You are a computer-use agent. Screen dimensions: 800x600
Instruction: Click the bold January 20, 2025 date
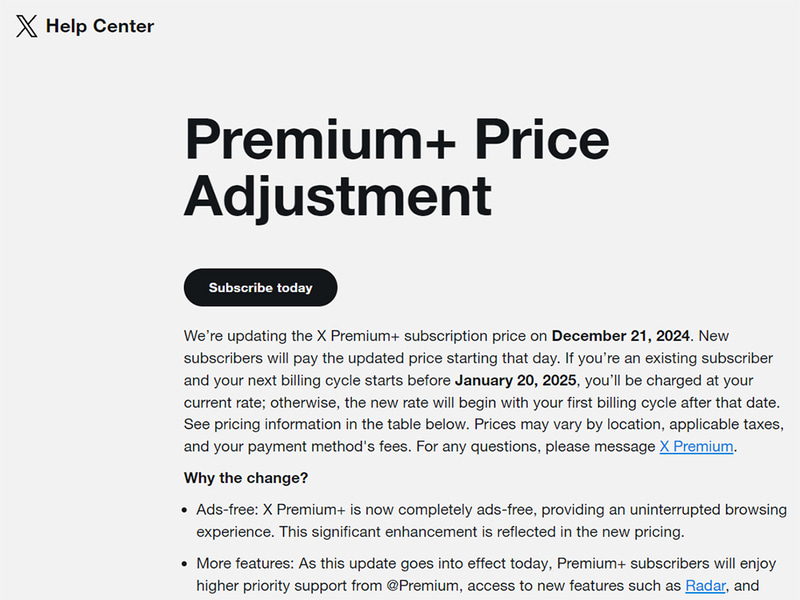tap(518, 380)
